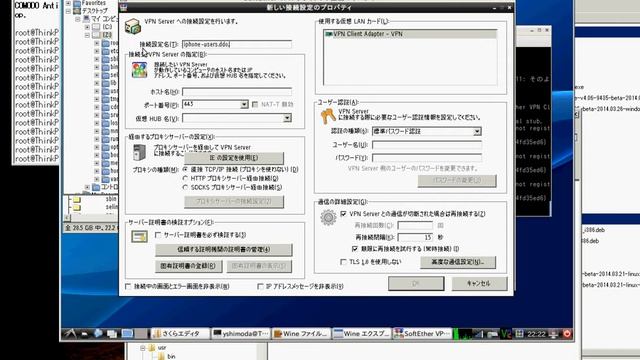
Task: Click the green system monitor tray graph
Action: tap(462, 333)
